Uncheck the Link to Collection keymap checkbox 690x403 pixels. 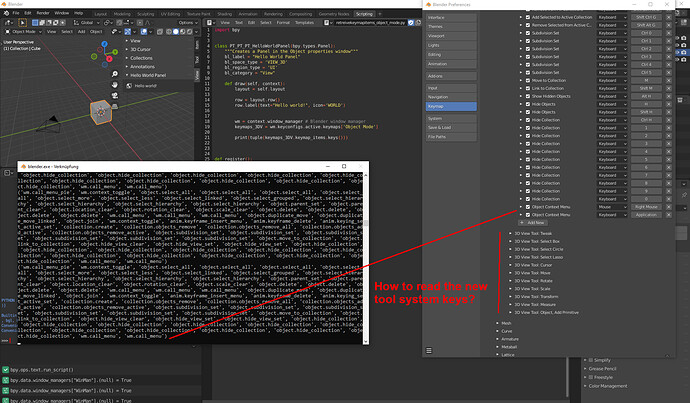coord(528,88)
